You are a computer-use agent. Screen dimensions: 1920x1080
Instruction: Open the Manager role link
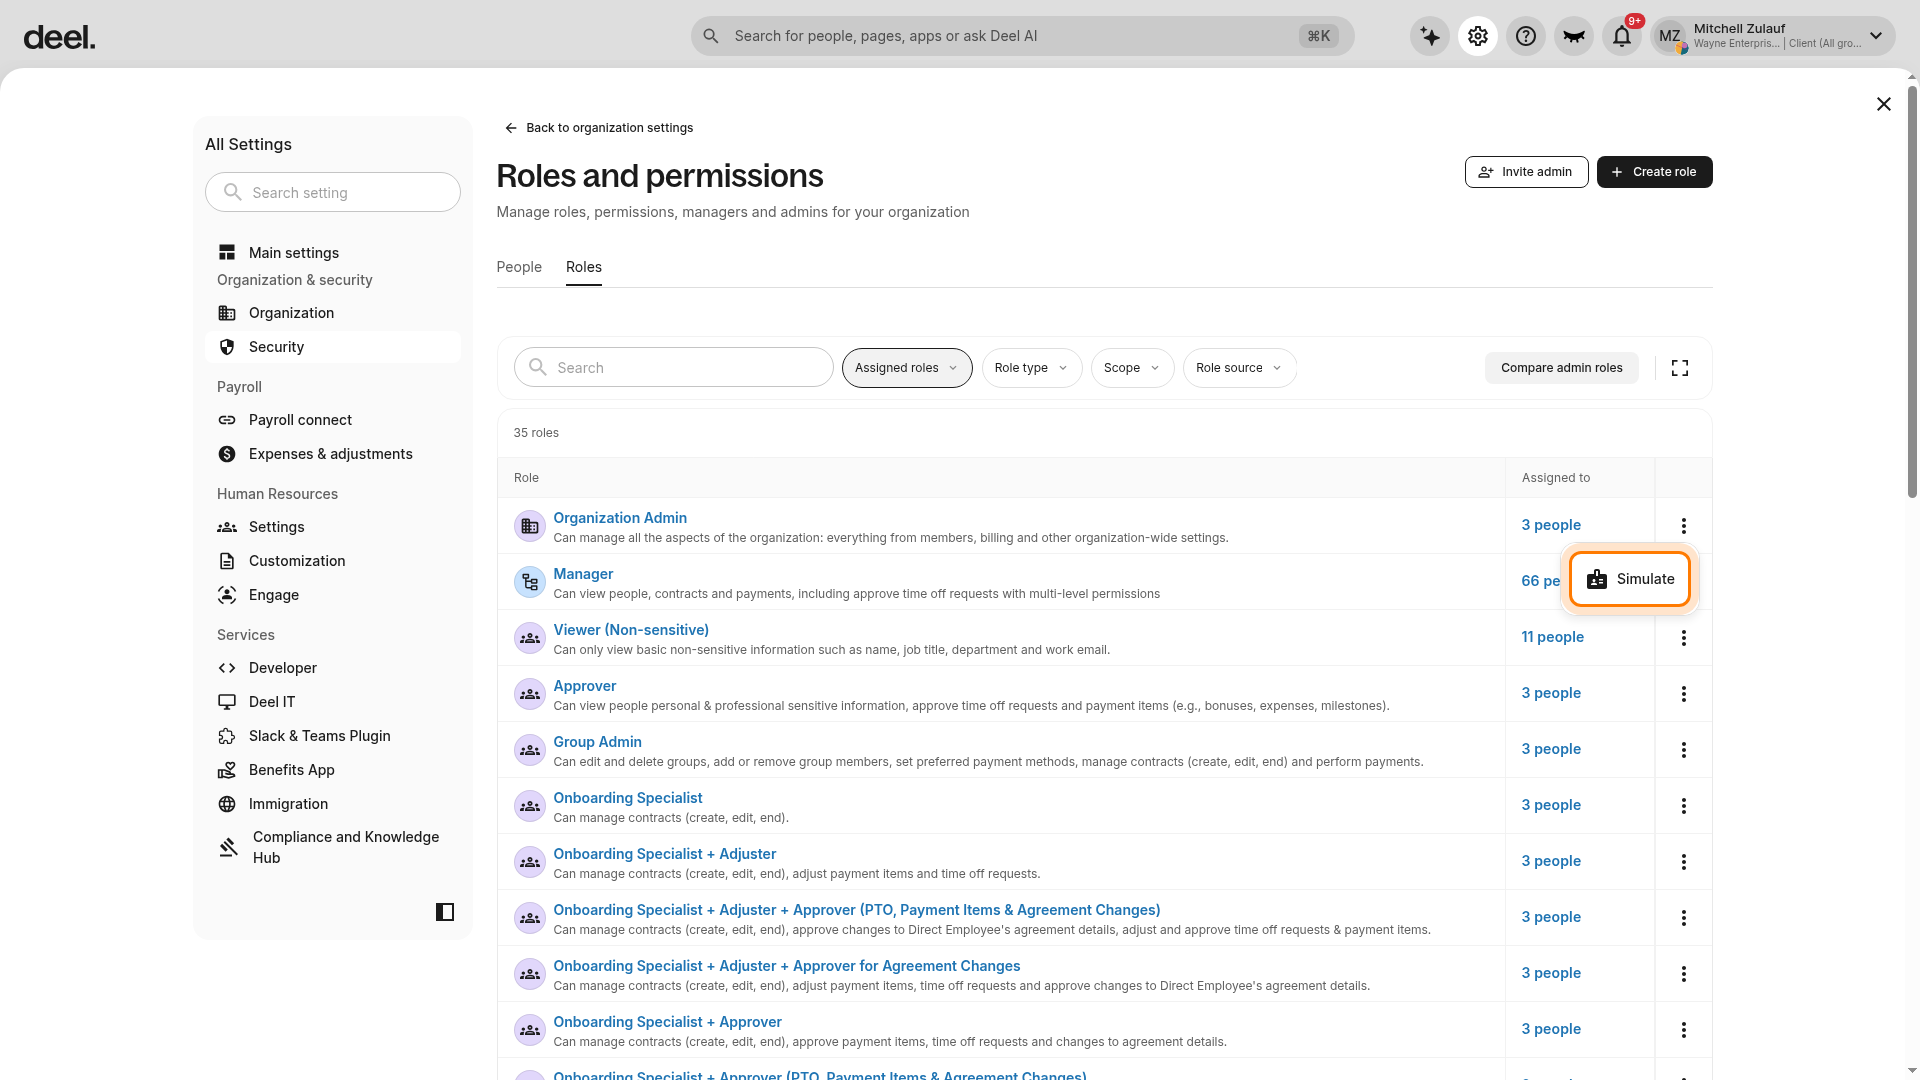click(583, 574)
